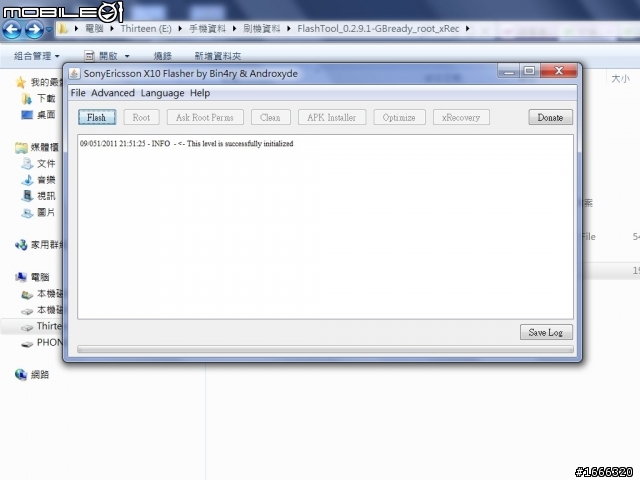Screen dimensions: 640x480
Task: Select 手機資料 in the address breadcrumb
Action: pyautogui.click(x=207, y=29)
